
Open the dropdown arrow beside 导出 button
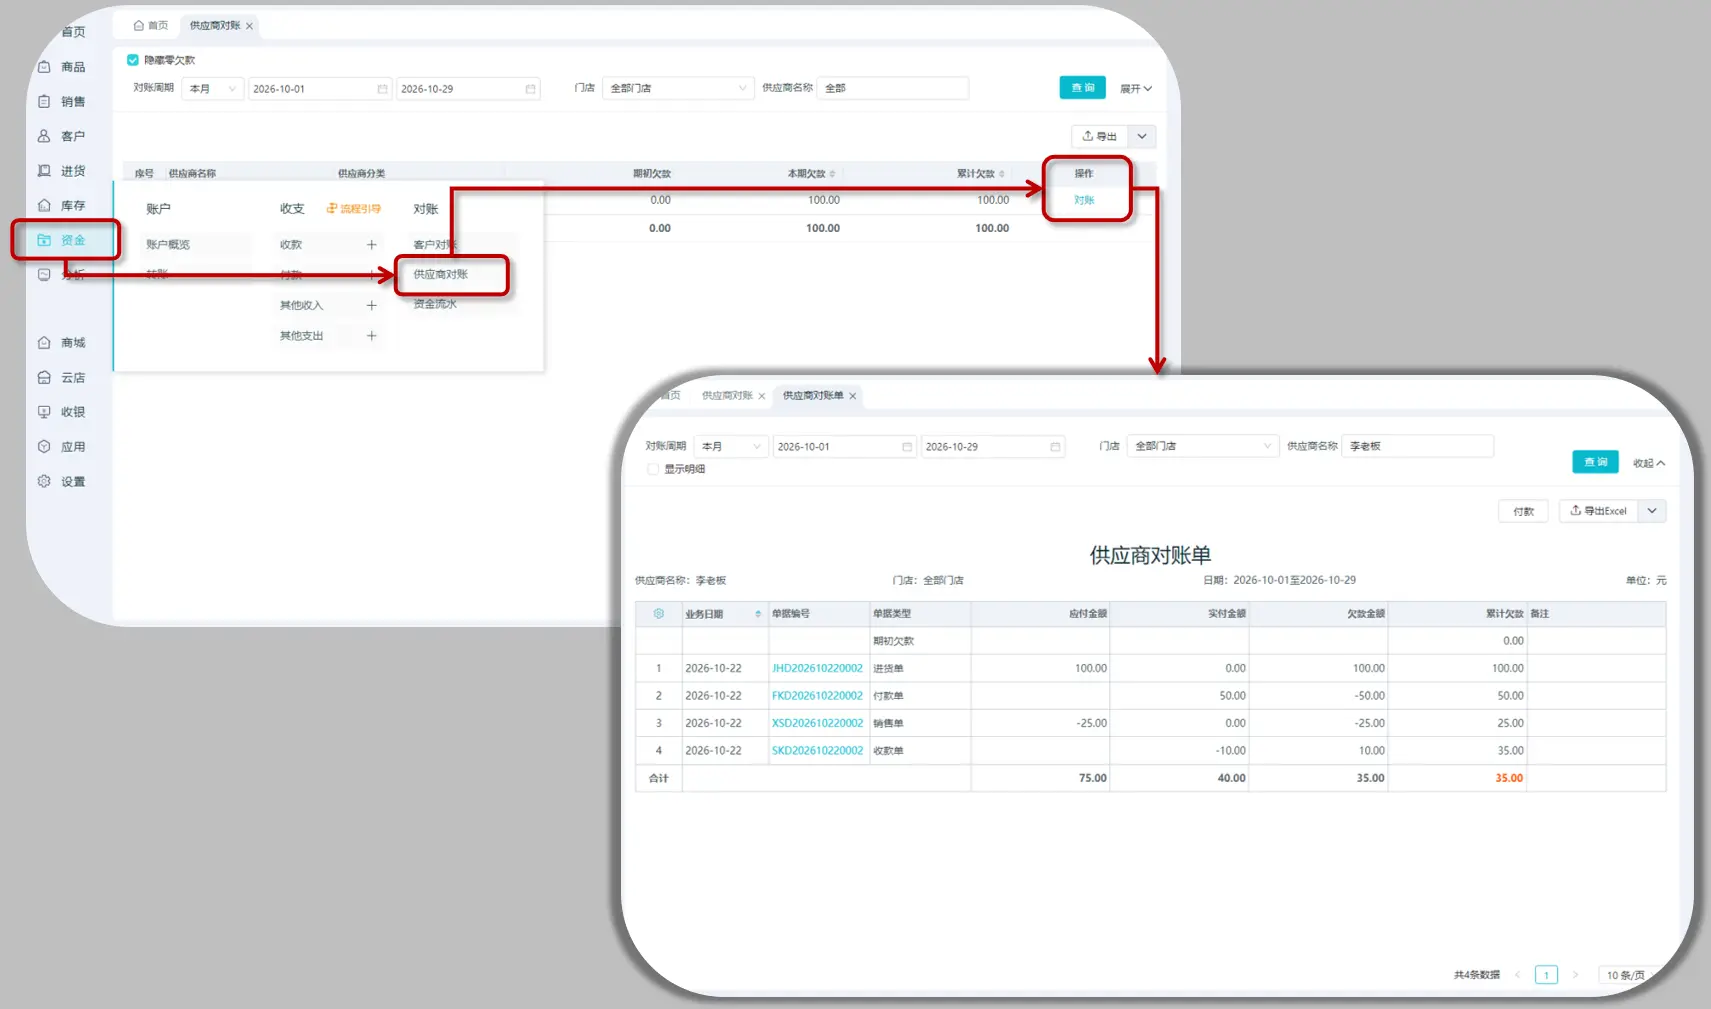1142,136
